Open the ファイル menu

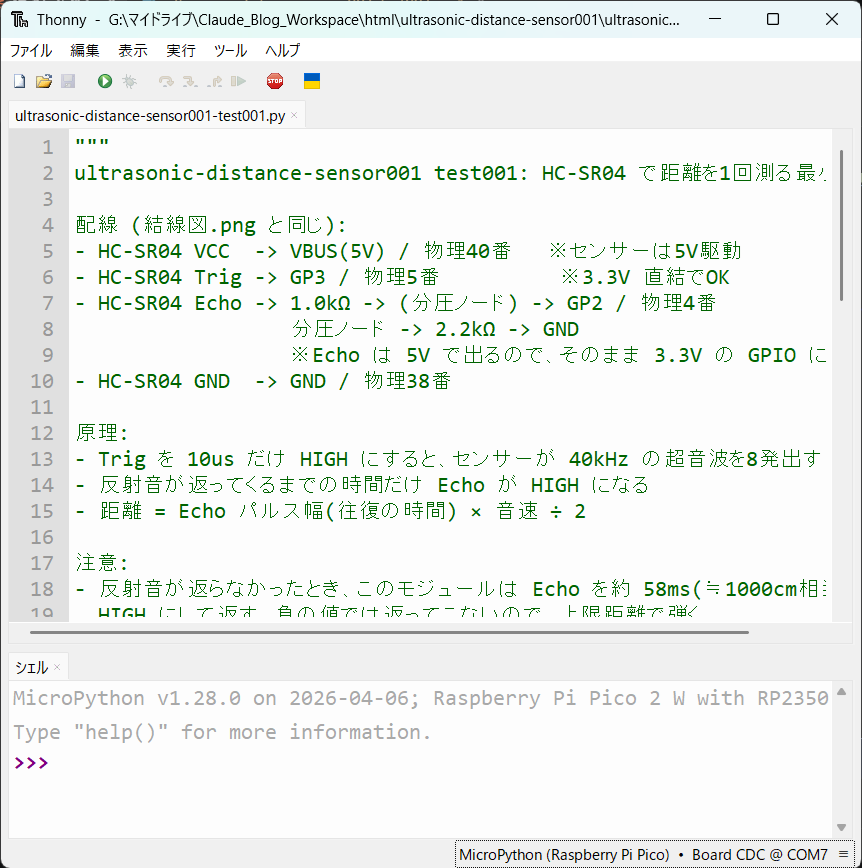tap(31, 50)
